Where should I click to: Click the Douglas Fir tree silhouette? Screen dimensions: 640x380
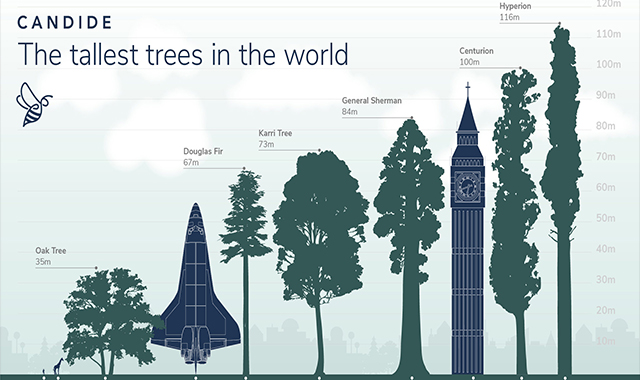[245, 271]
